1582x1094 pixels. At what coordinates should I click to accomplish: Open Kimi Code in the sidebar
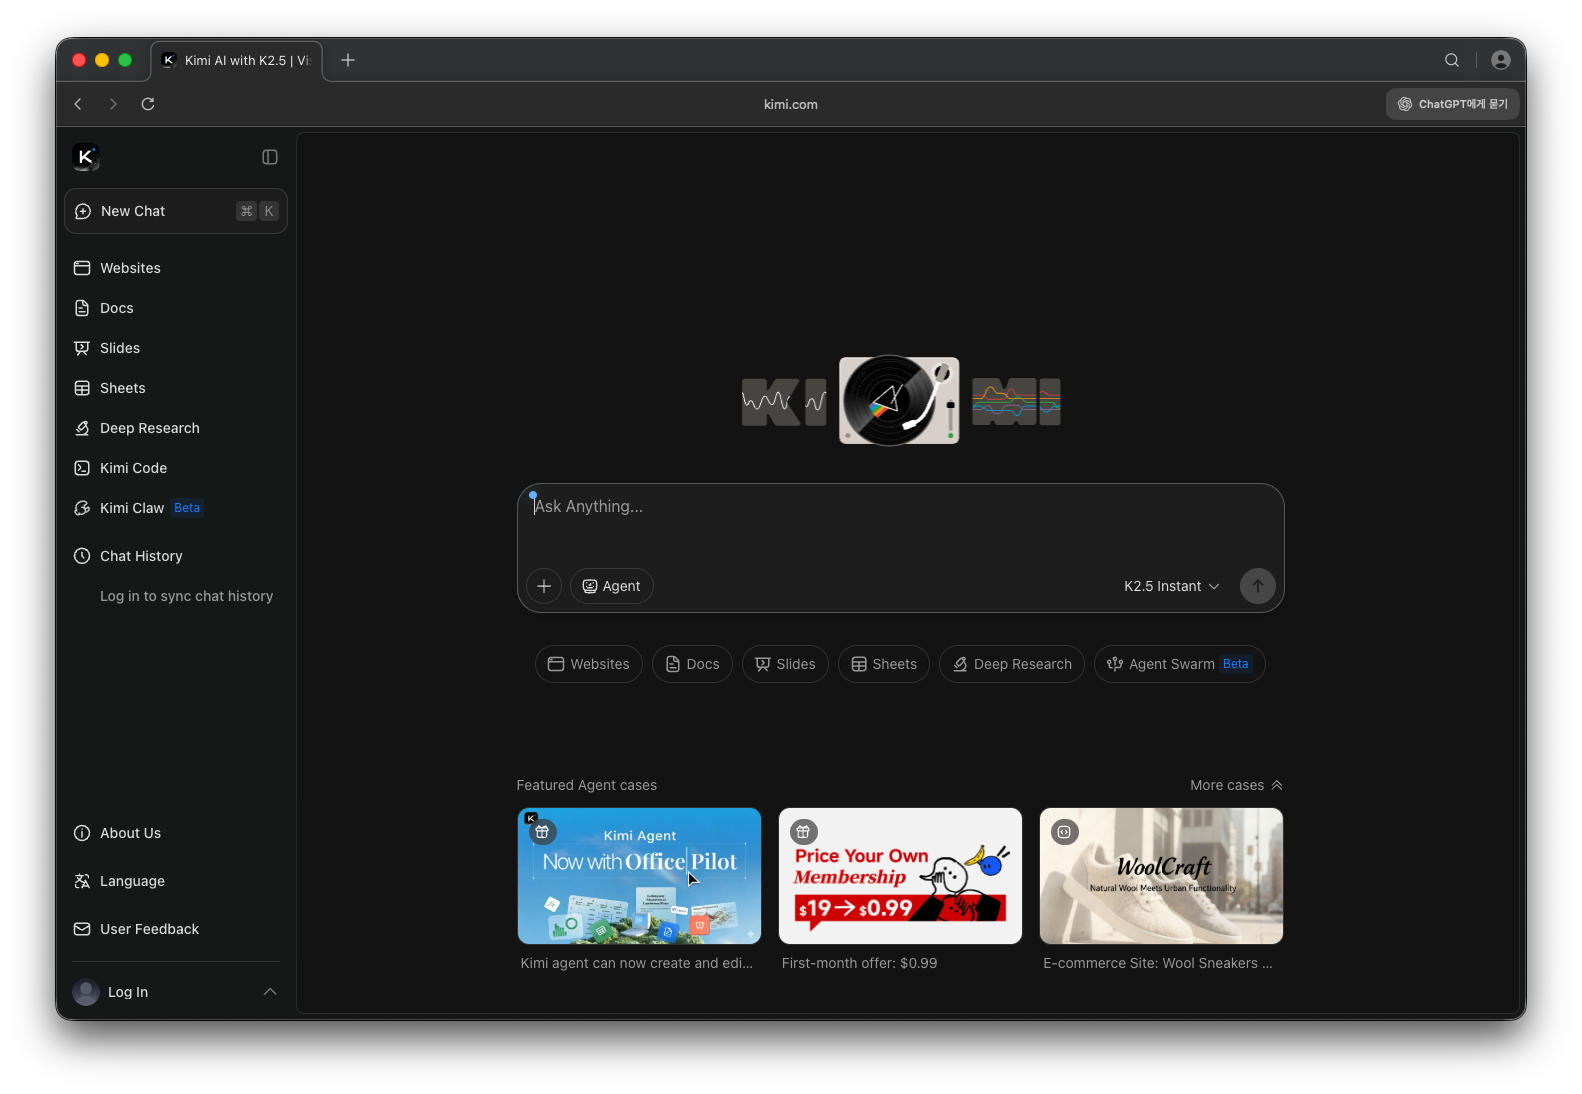pyautogui.click(x=176, y=468)
